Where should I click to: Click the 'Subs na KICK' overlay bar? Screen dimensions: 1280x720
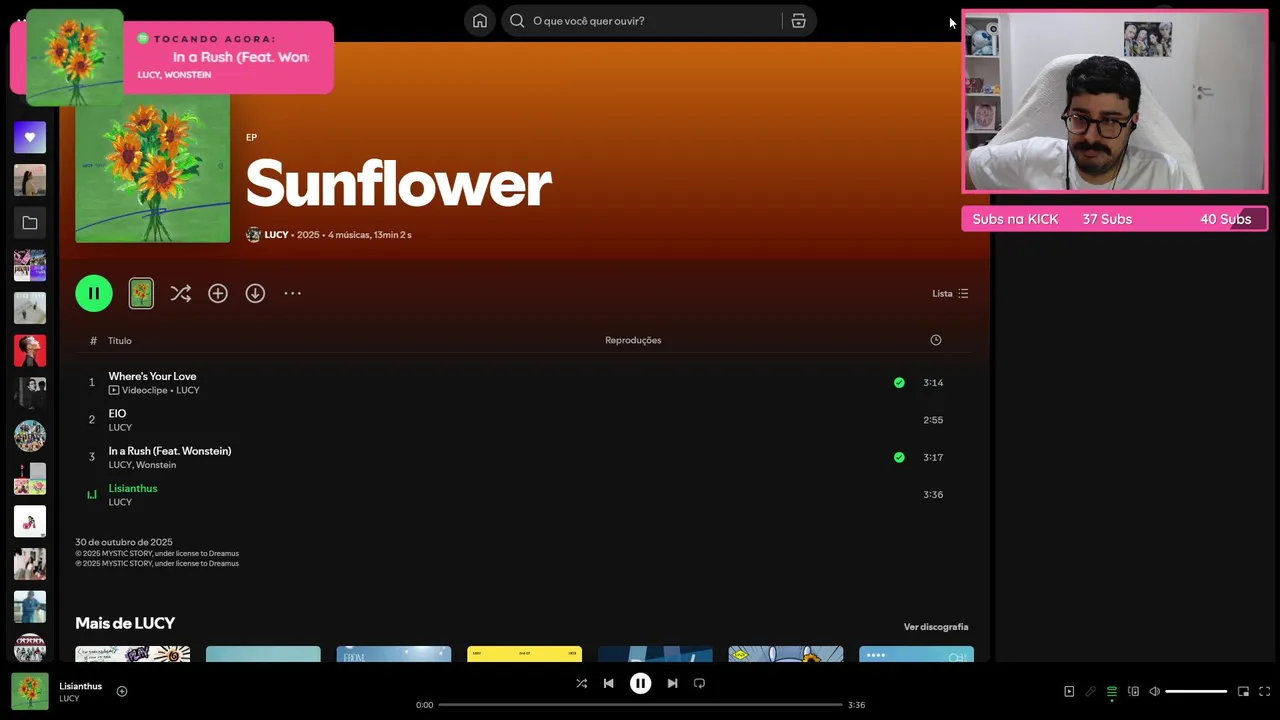coord(1114,219)
